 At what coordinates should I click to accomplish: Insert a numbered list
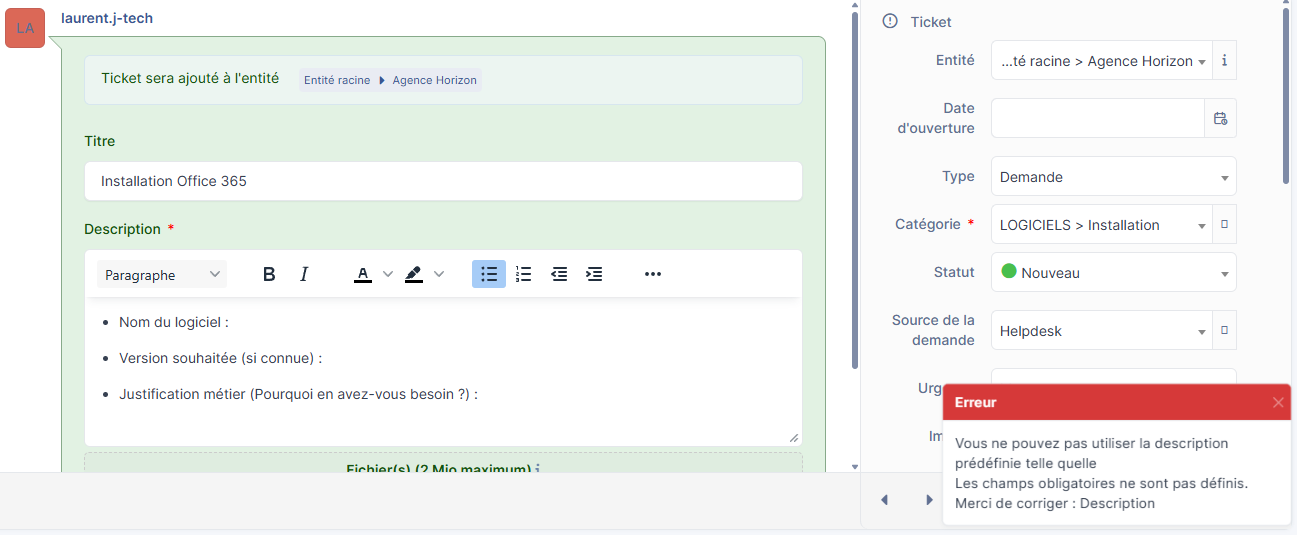524,274
